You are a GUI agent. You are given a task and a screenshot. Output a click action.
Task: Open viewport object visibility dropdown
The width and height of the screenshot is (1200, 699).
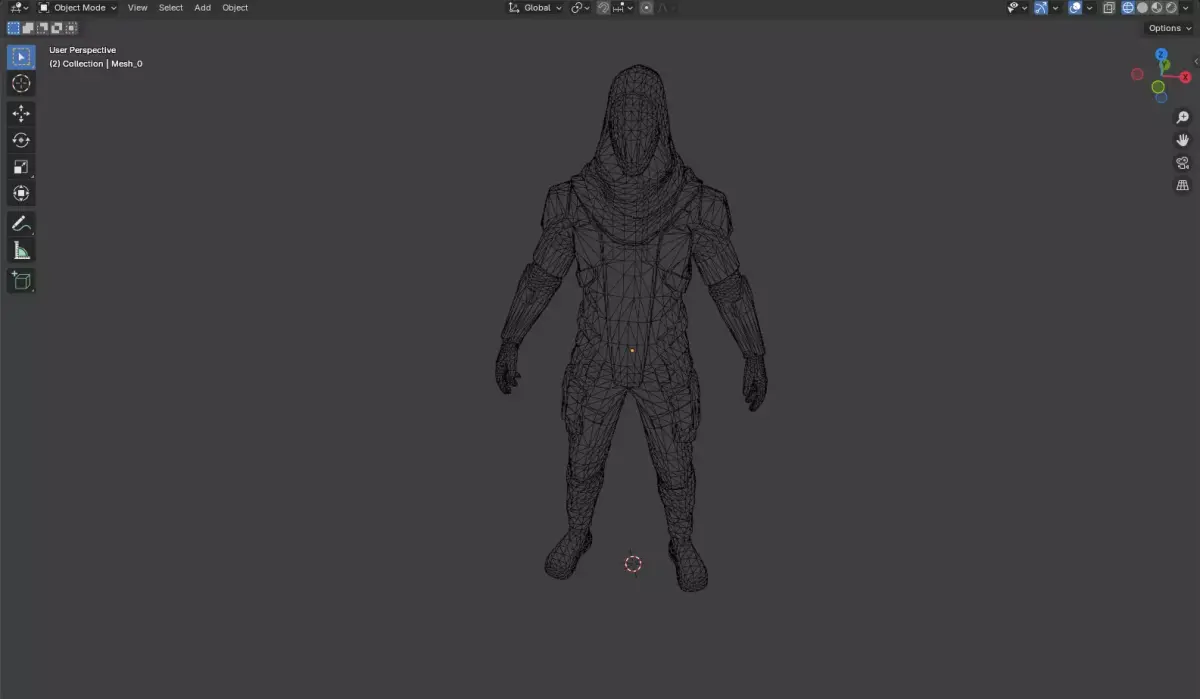coord(1018,8)
